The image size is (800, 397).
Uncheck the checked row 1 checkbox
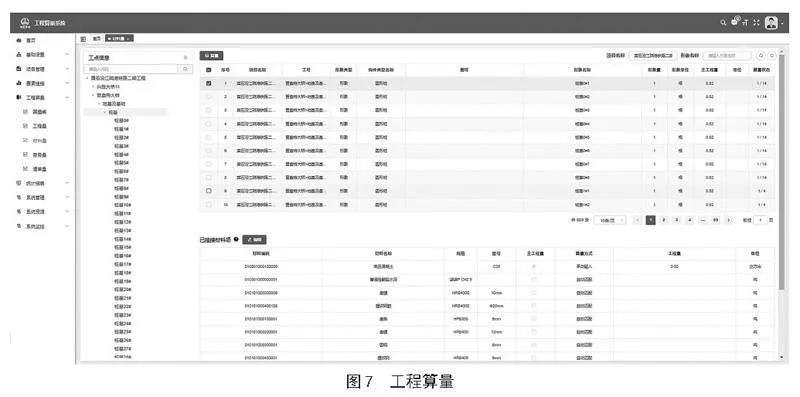208,83
